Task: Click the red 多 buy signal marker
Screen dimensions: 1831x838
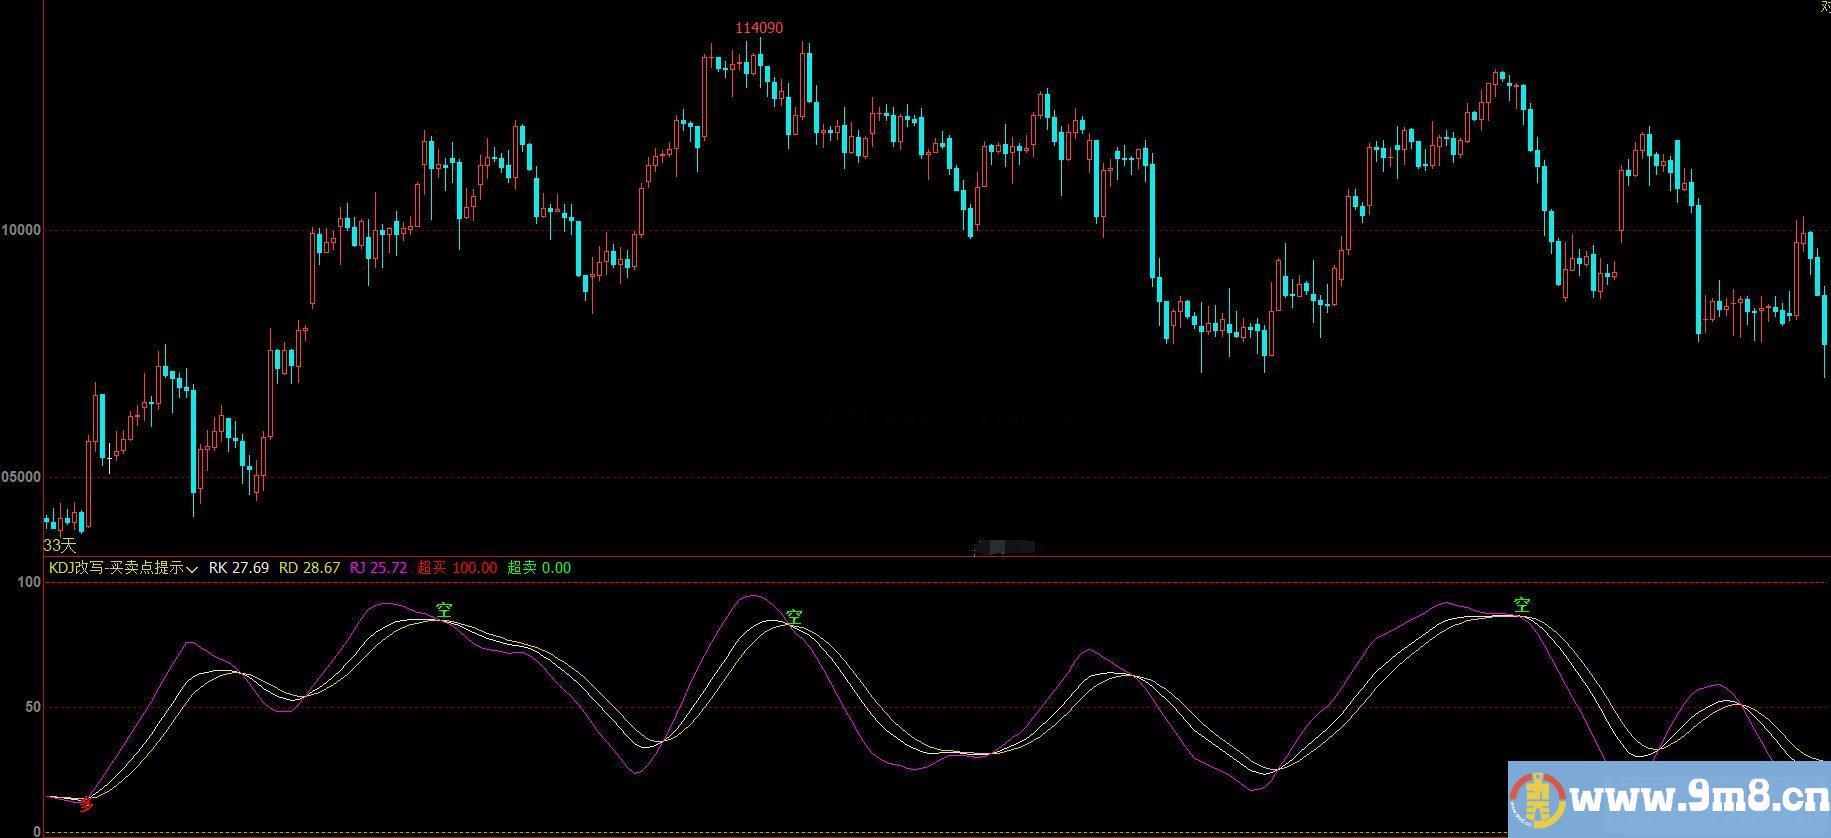Action: tap(87, 803)
